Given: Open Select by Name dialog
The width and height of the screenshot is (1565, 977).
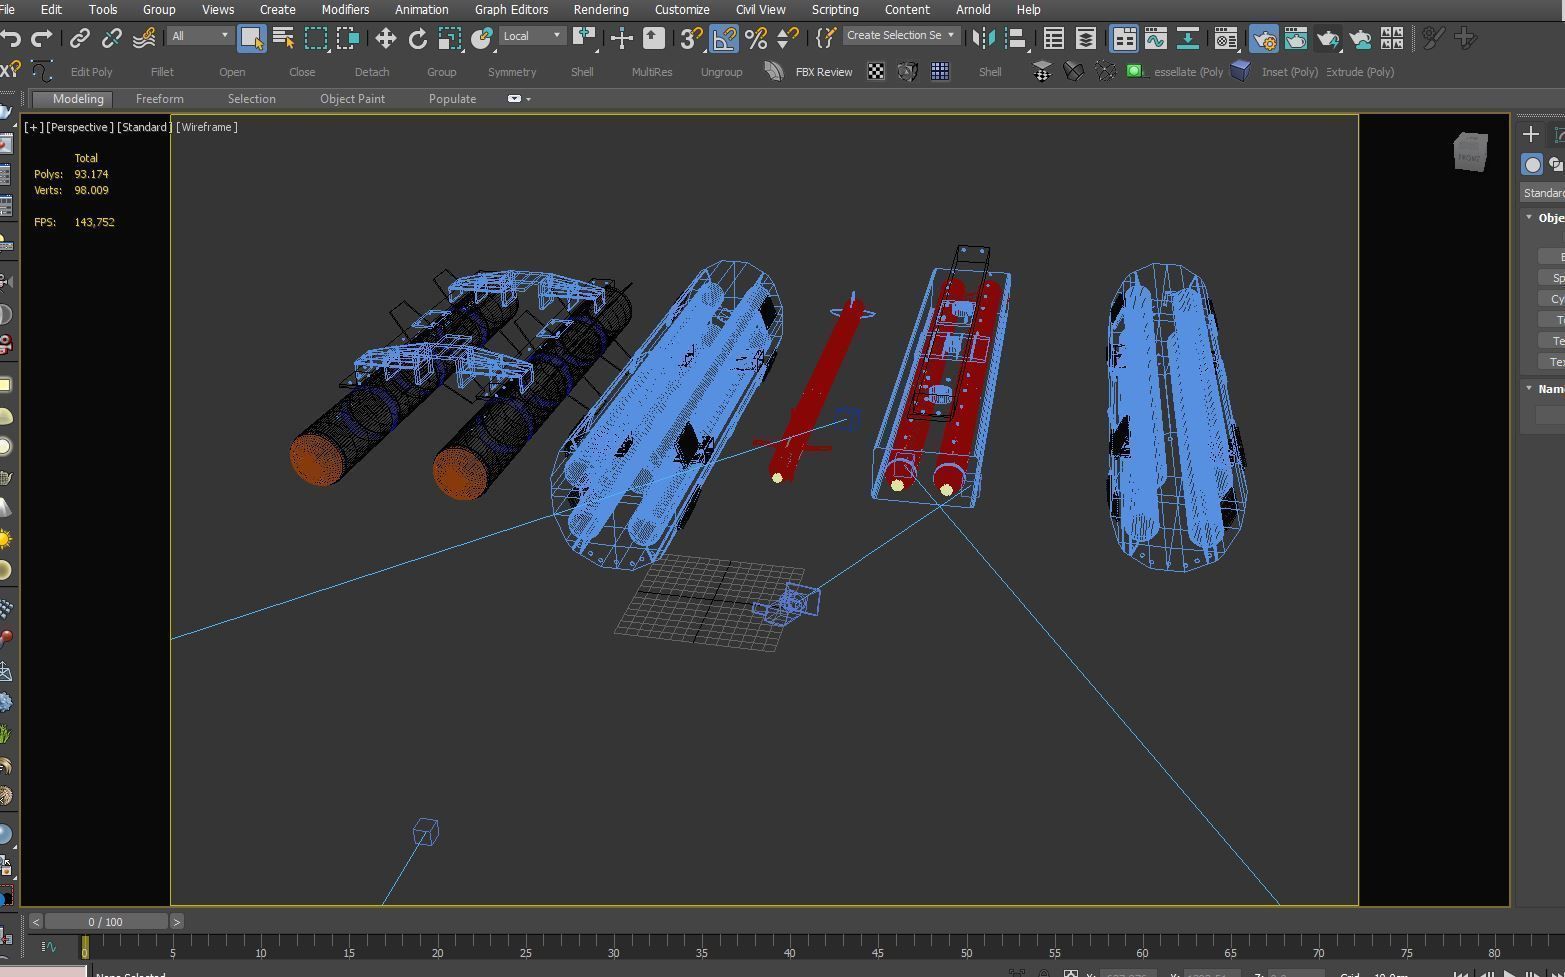Looking at the screenshot, I should click(283, 38).
